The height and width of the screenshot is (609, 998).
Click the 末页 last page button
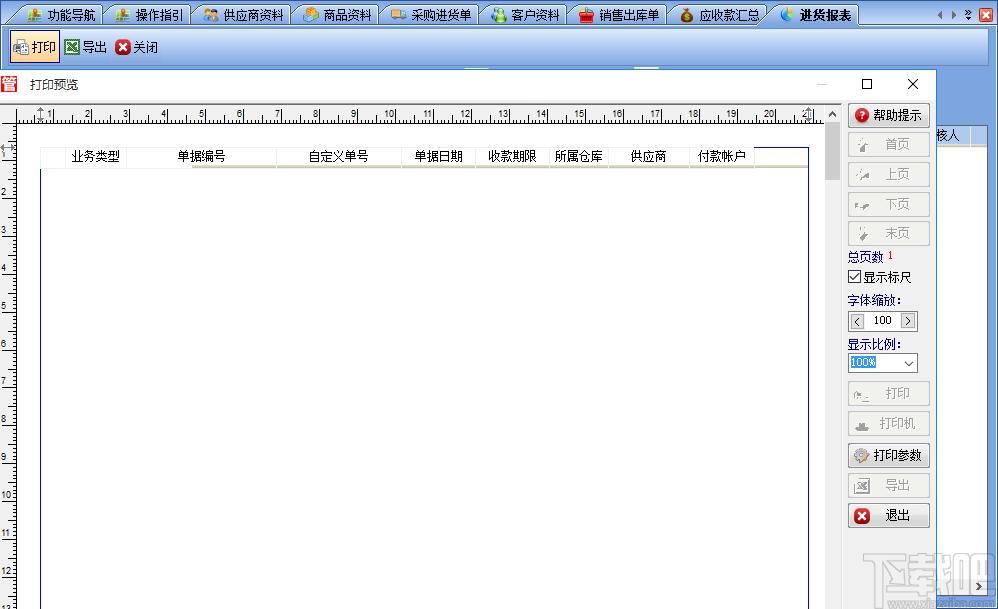[x=889, y=234]
